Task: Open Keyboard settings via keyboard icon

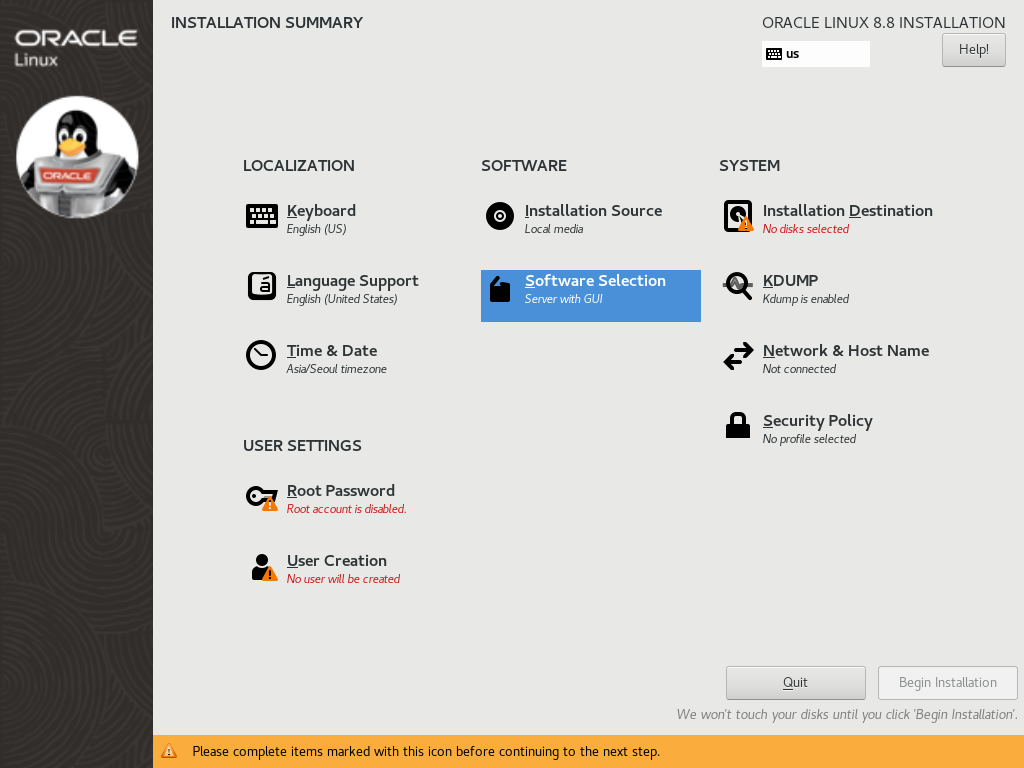Action: pos(262,216)
